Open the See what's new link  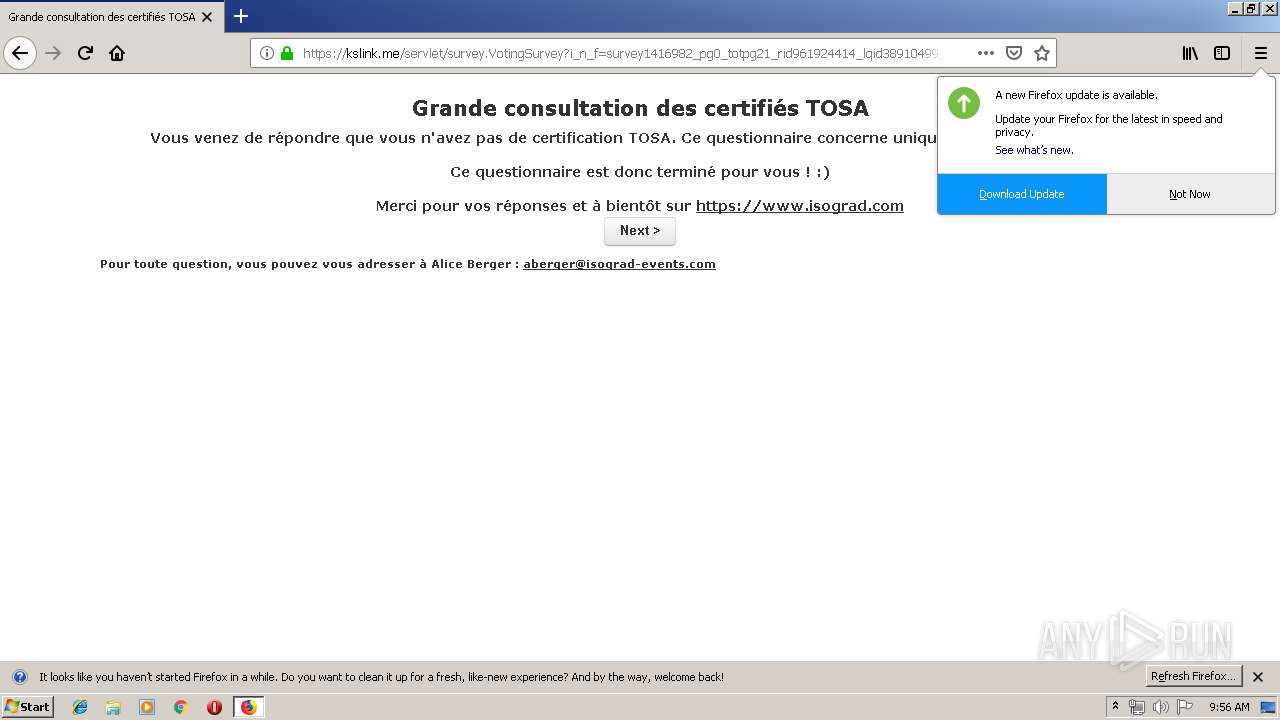click(x=1034, y=150)
